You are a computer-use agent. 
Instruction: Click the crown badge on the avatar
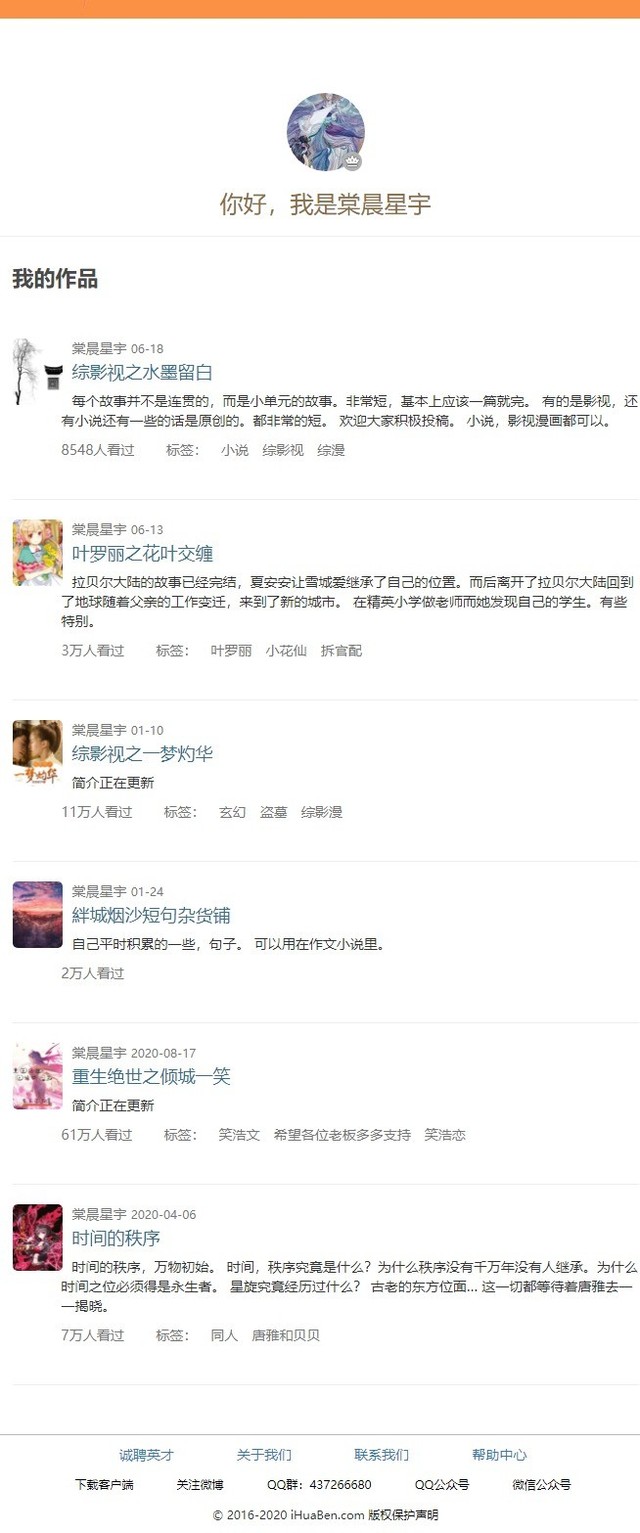click(353, 162)
